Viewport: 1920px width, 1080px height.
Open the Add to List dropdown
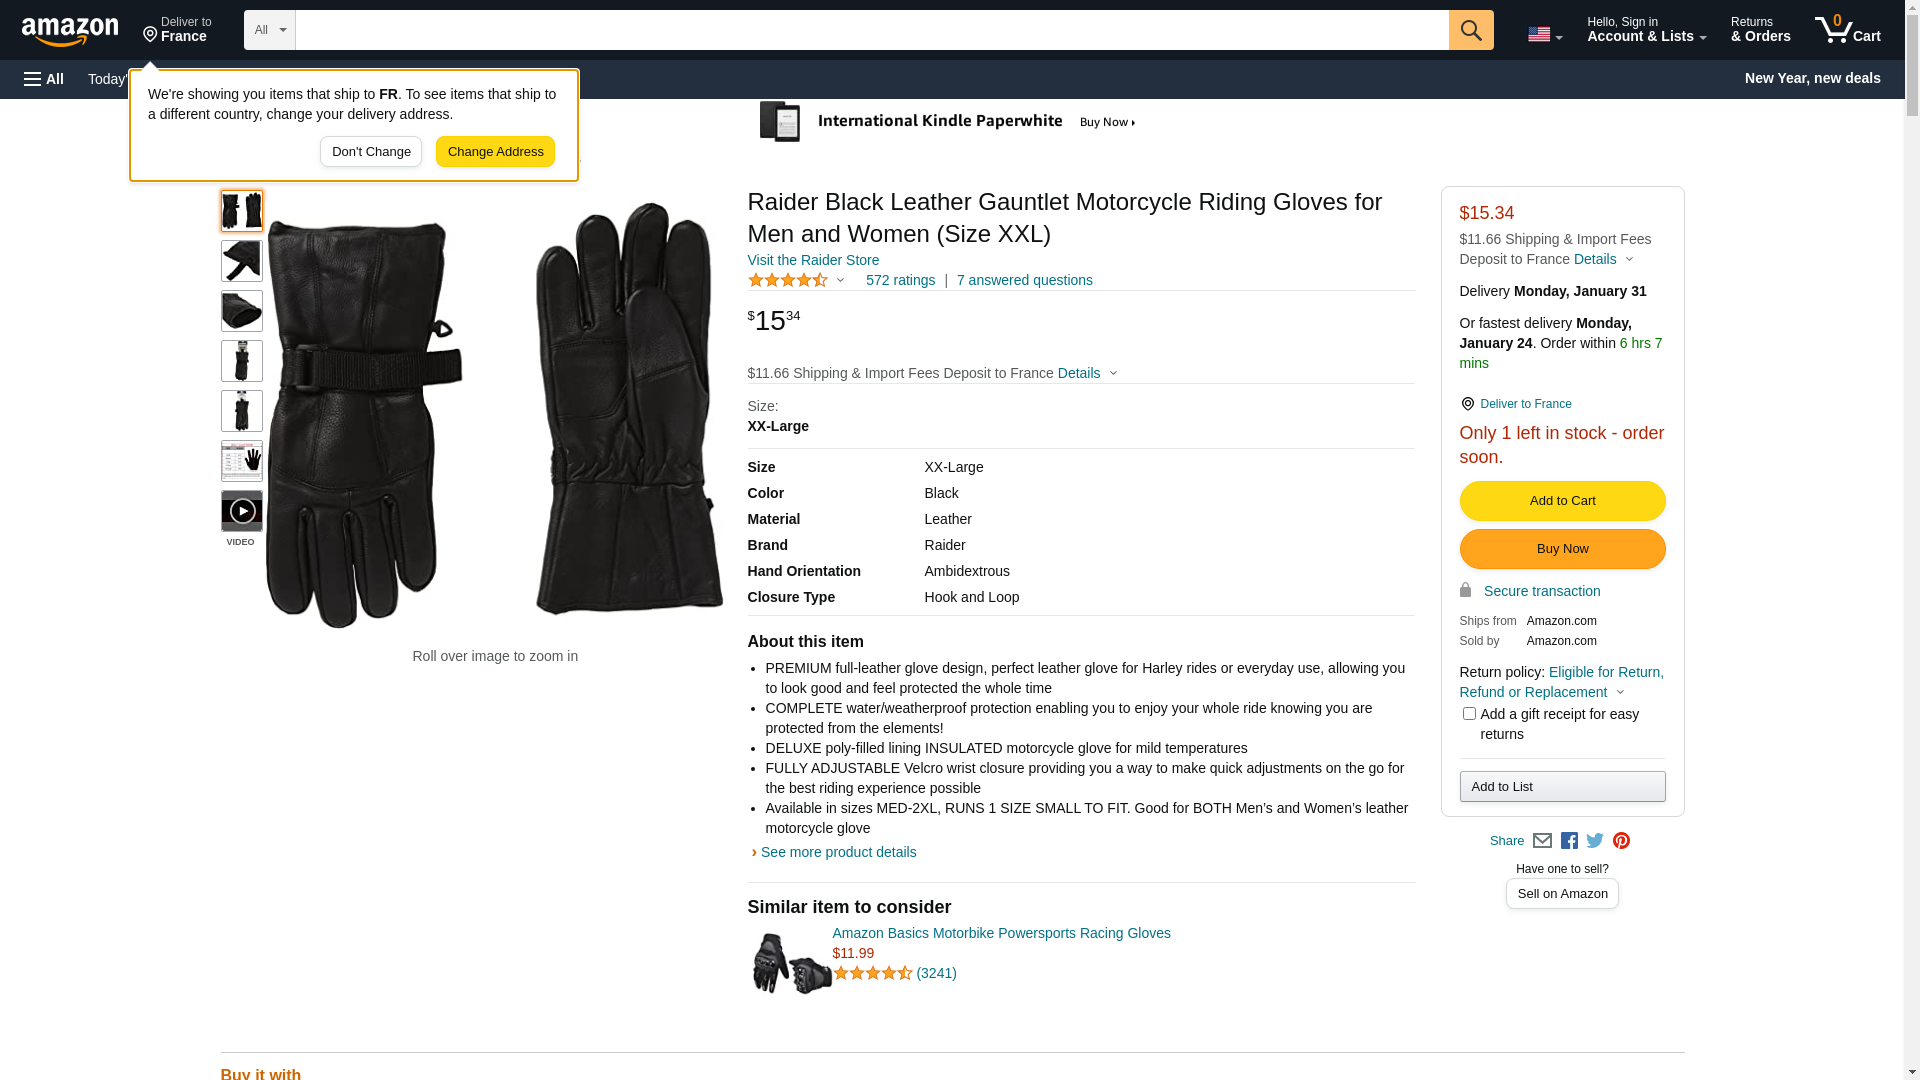[1562, 787]
